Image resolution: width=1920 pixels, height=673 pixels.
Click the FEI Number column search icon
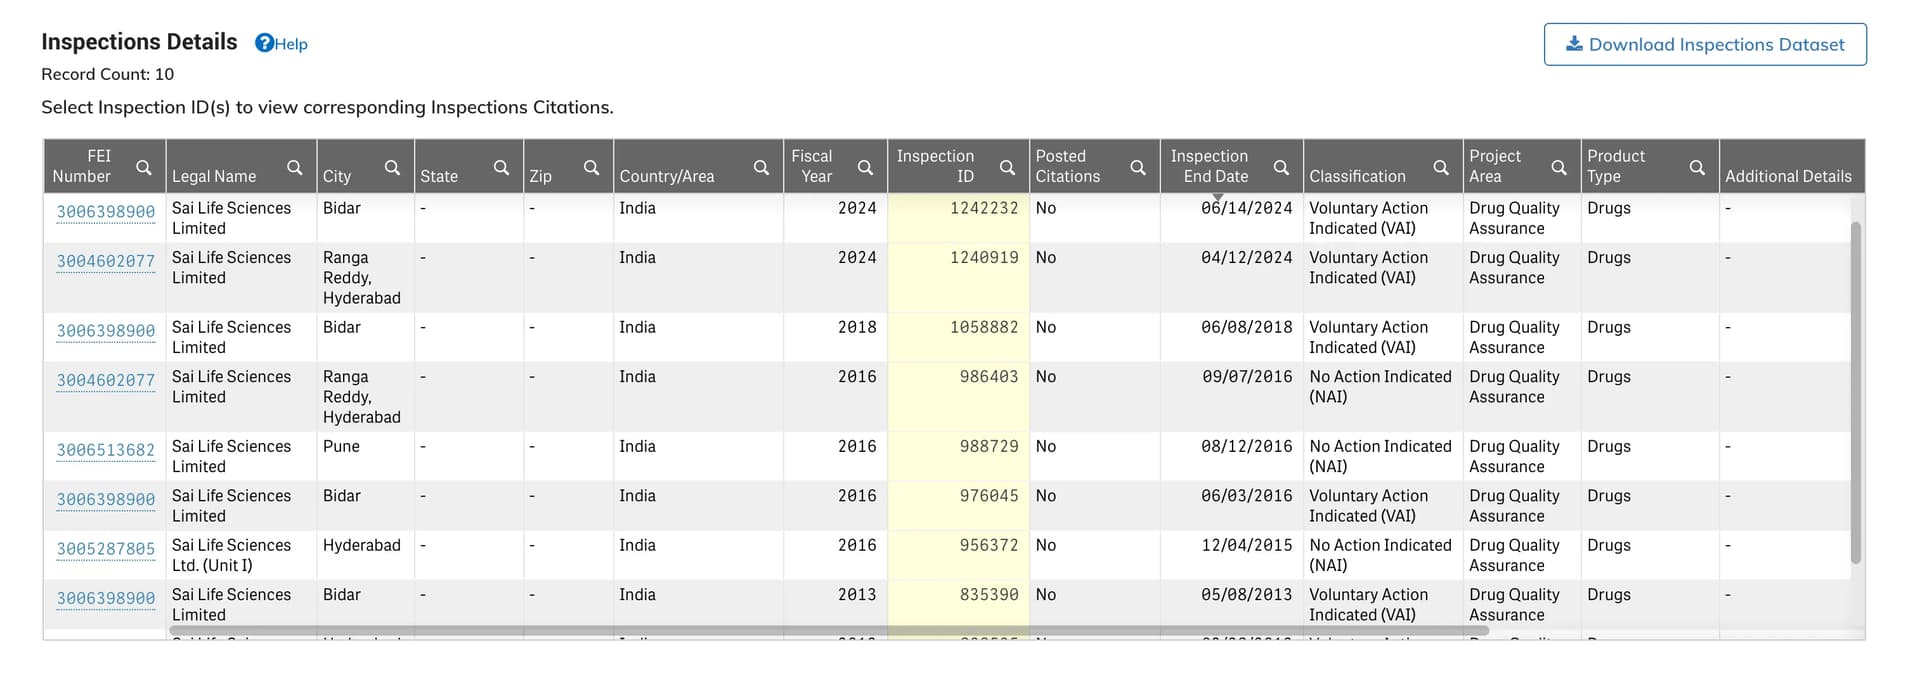144,168
